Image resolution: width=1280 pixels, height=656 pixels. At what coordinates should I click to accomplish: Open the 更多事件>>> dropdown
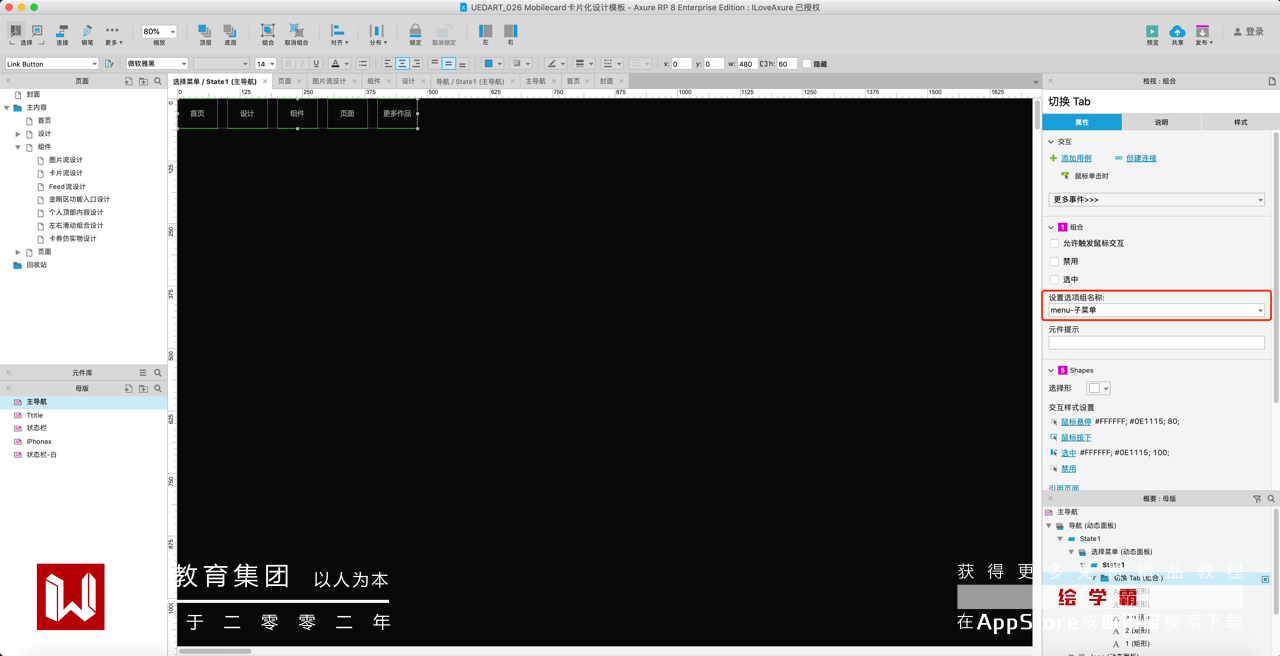[1157, 199]
